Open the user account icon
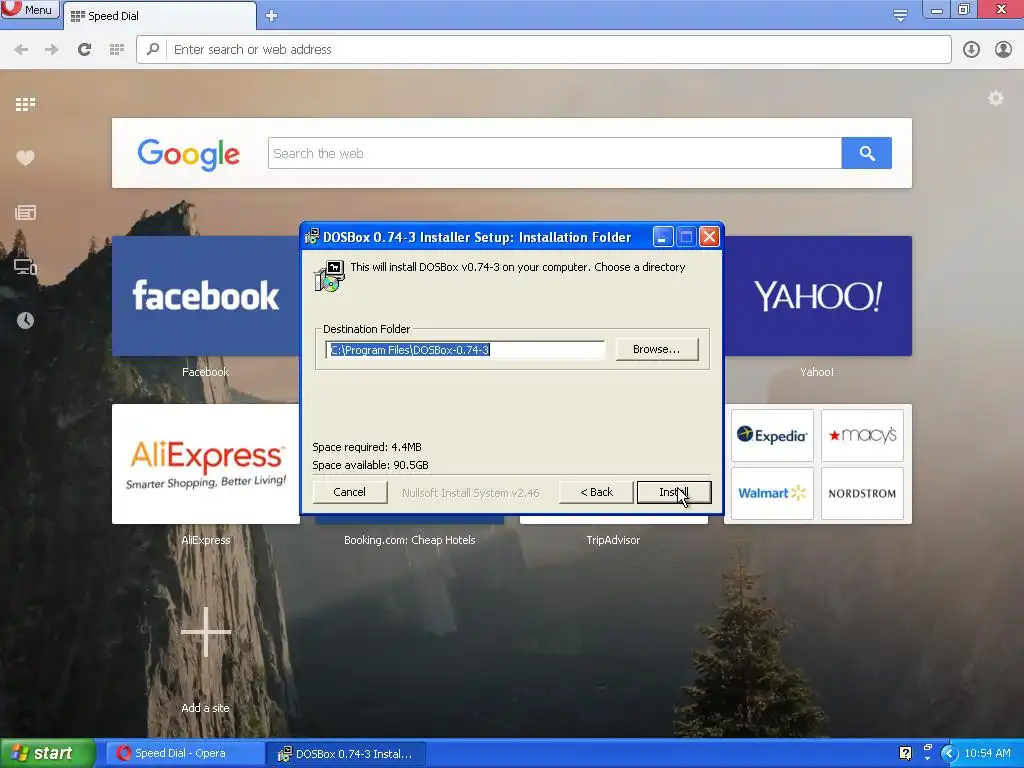This screenshot has width=1024, height=768. [x=1003, y=50]
